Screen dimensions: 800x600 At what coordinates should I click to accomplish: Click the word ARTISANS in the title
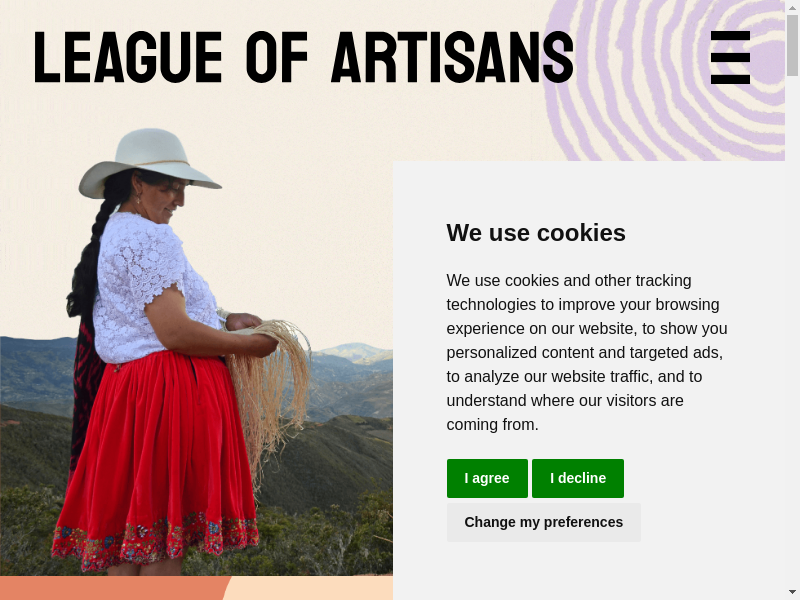tap(453, 57)
